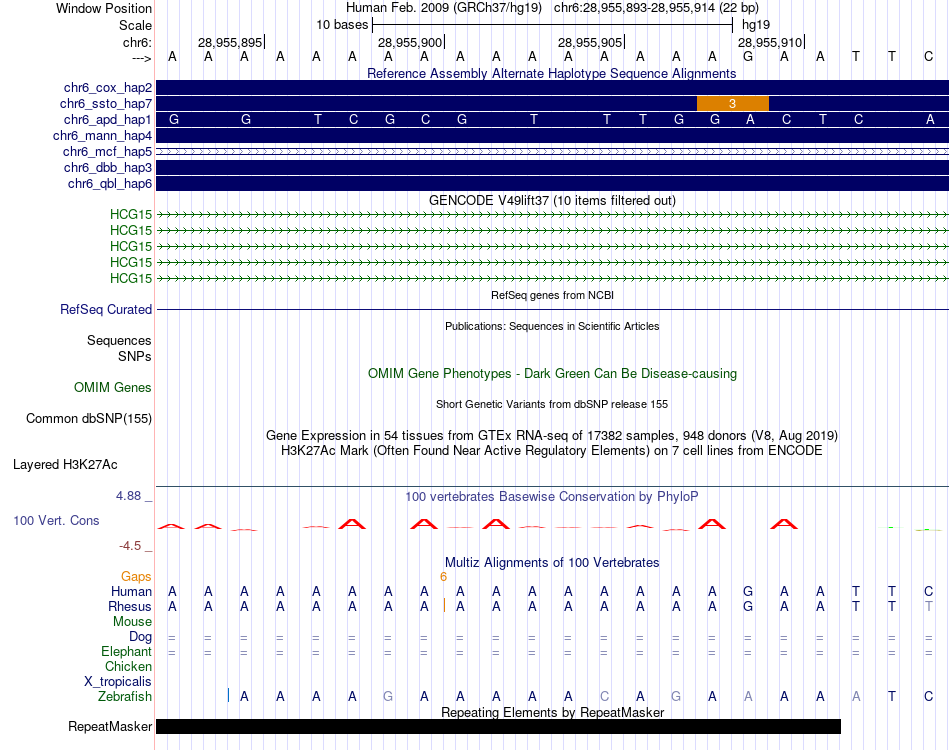Click the 28,955,900 ruler coordinate
The height and width of the screenshot is (750, 950).
(x=410, y=42)
